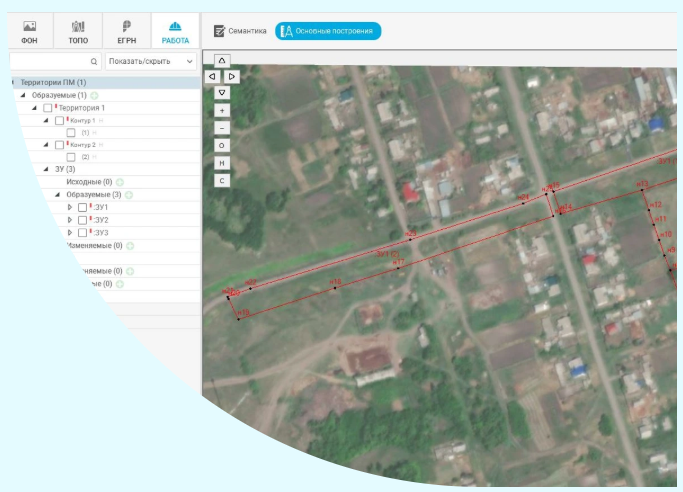
Task: Click the green plus next to Исходные
Action: click(x=120, y=182)
